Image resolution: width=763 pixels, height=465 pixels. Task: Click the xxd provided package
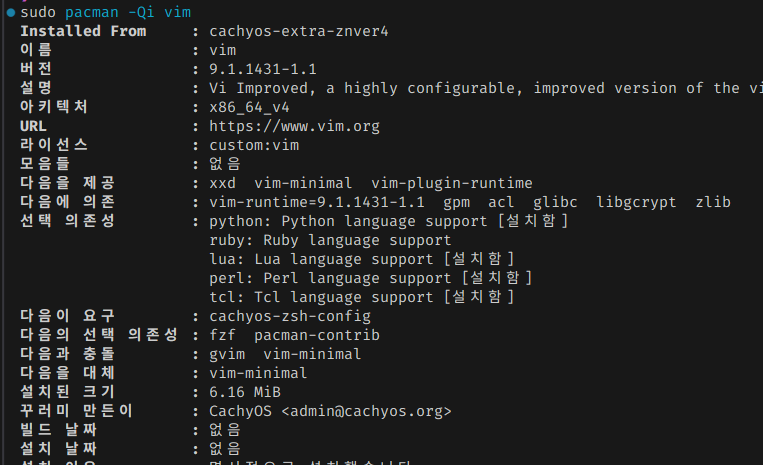222,183
